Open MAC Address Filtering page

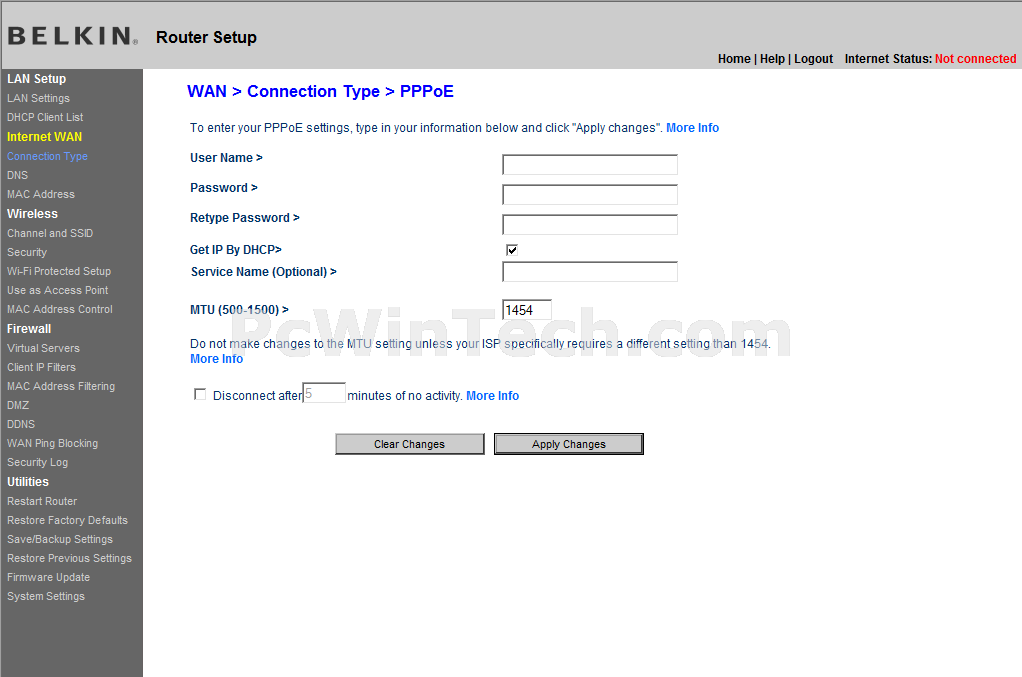coord(61,386)
